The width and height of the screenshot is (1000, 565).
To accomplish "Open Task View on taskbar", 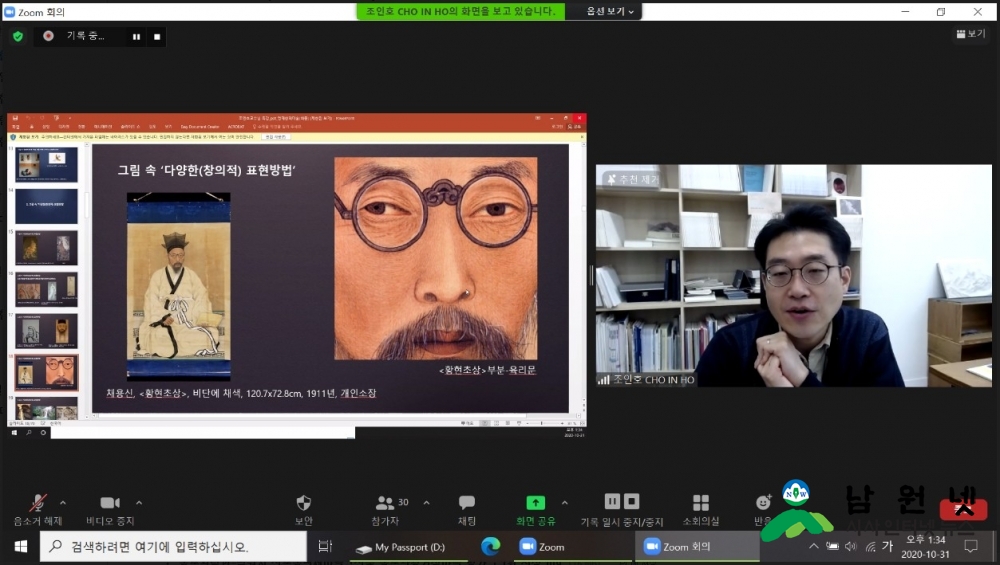I will (325, 547).
